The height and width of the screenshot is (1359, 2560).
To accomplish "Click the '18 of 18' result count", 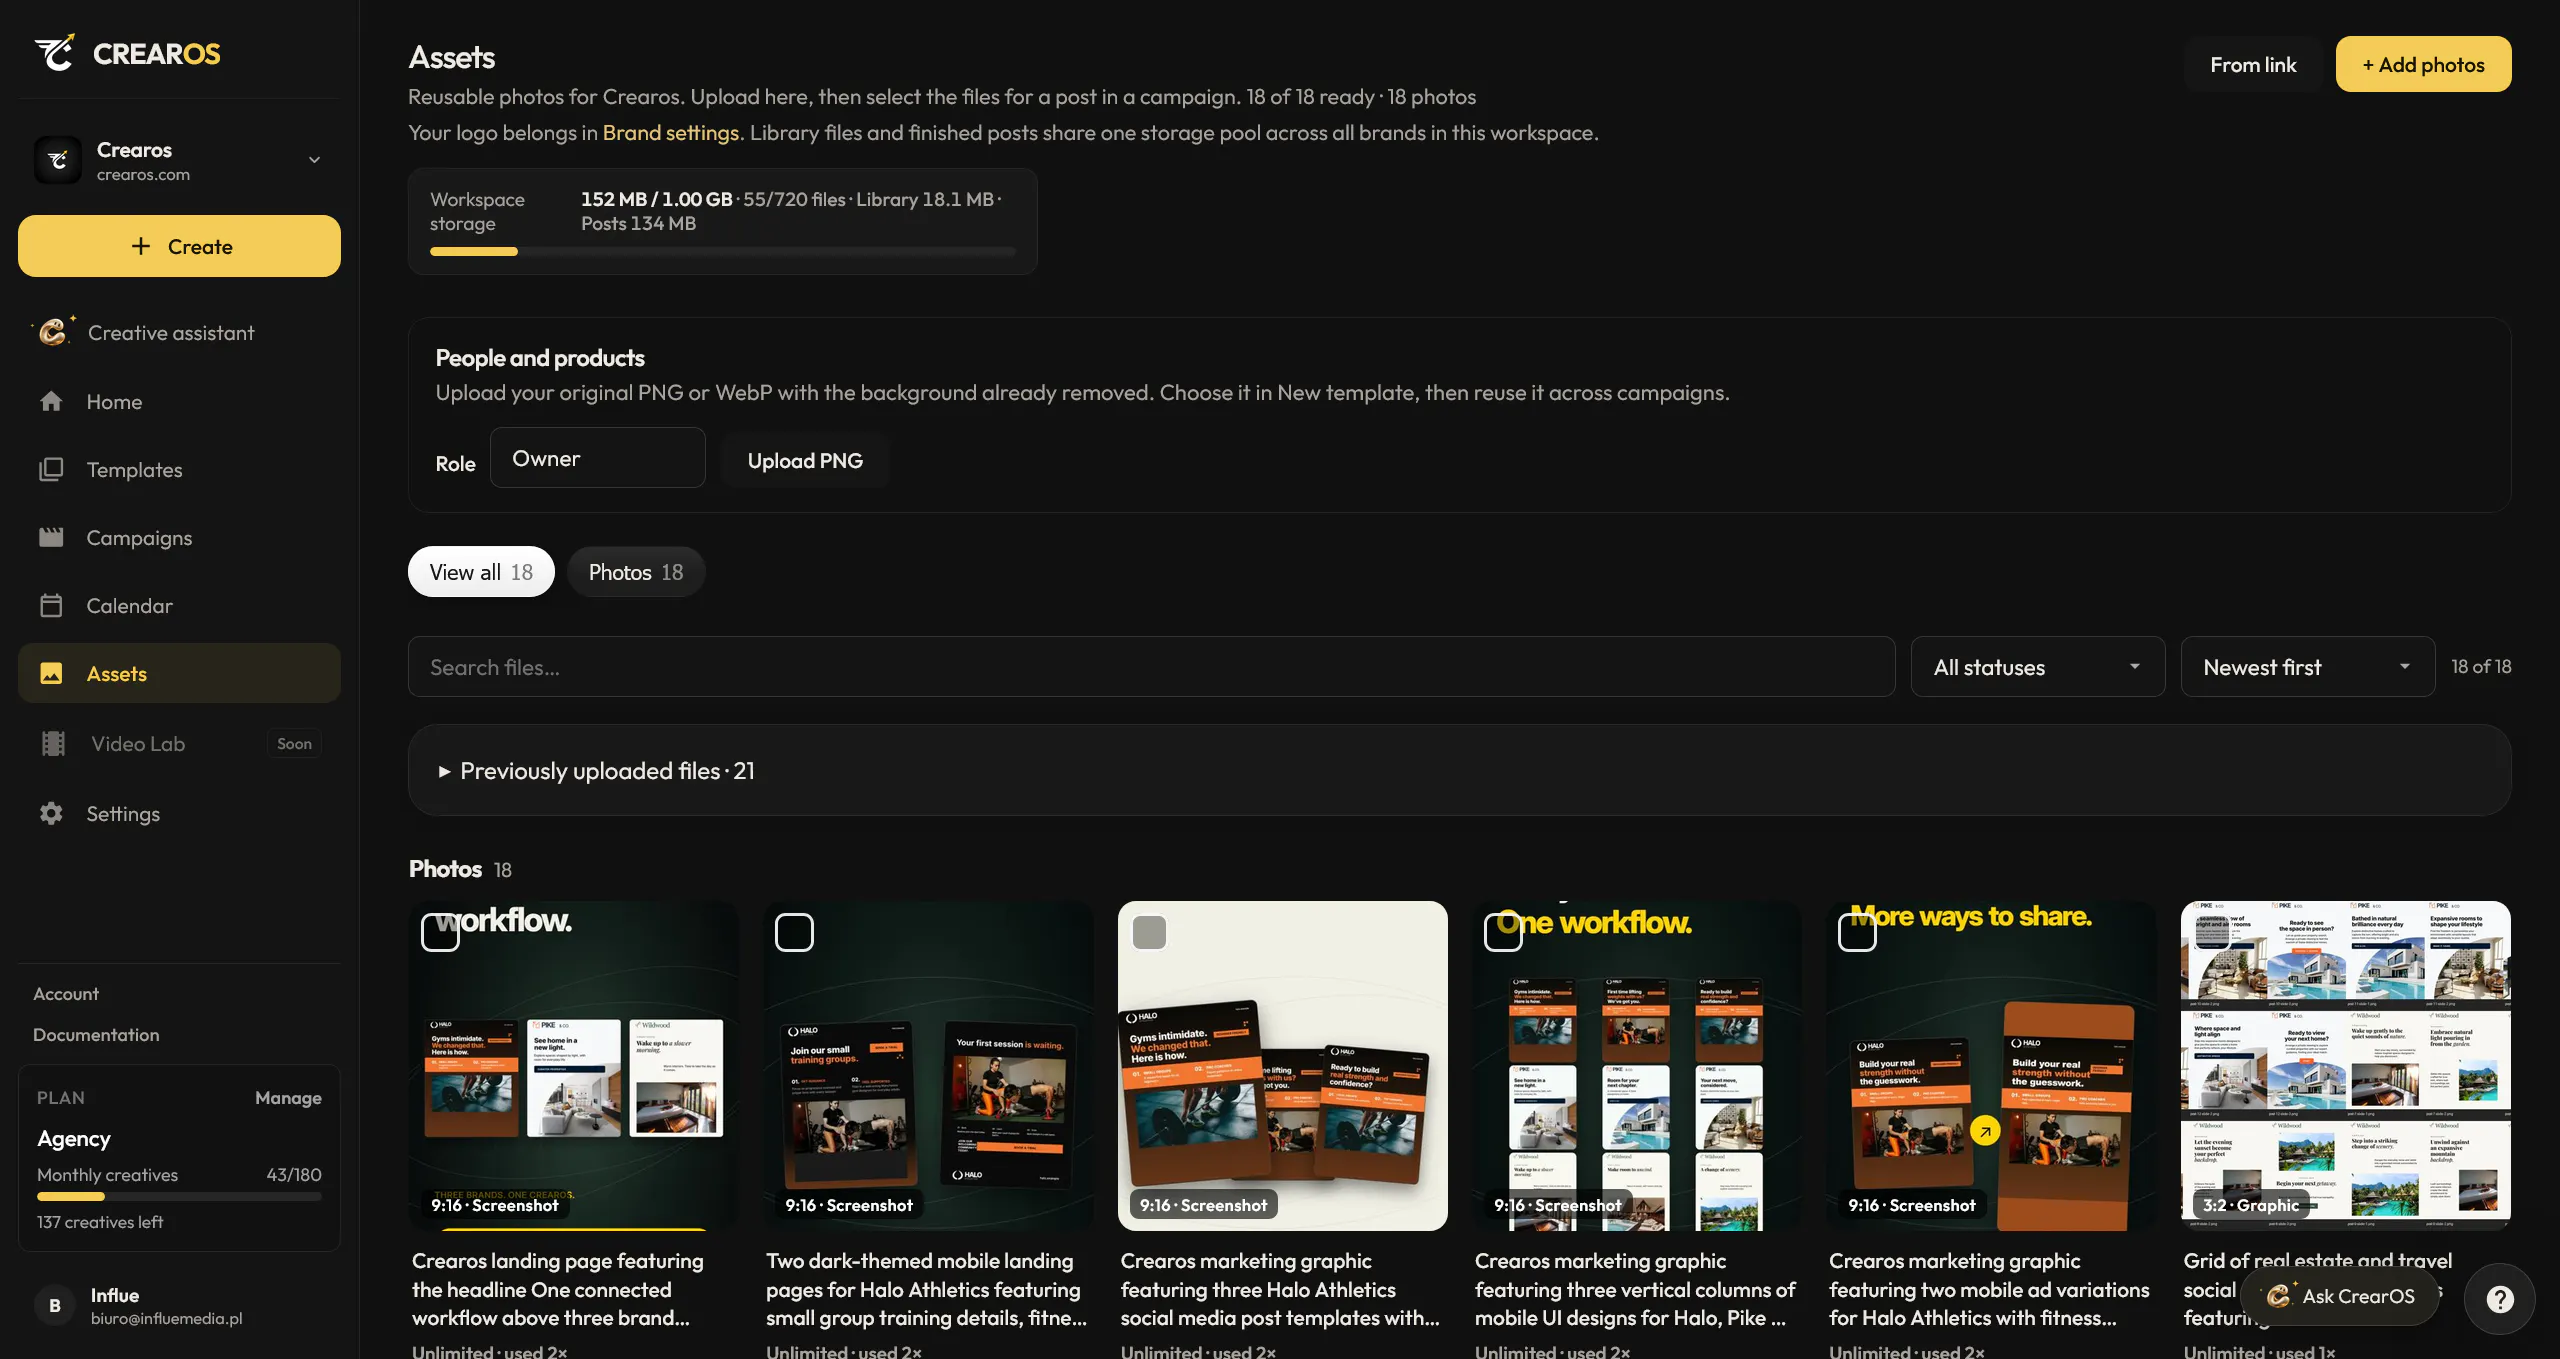I will (x=2481, y=666).
